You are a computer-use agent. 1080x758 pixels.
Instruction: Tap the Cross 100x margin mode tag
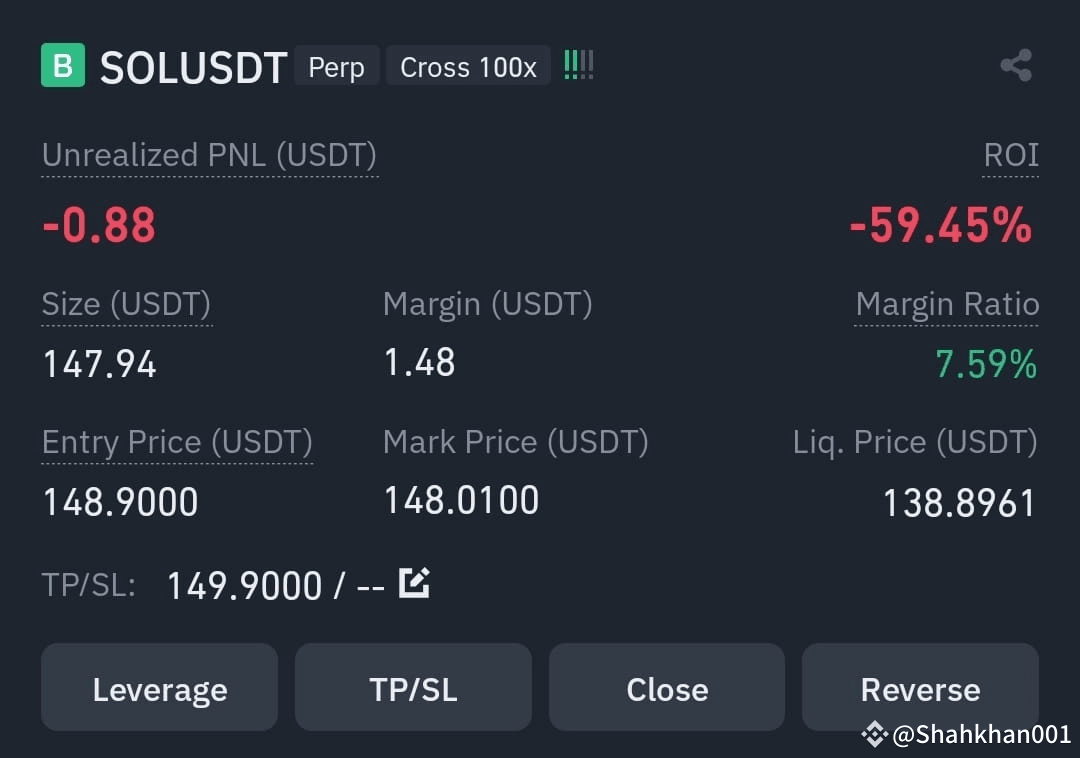tap(468, 67)
